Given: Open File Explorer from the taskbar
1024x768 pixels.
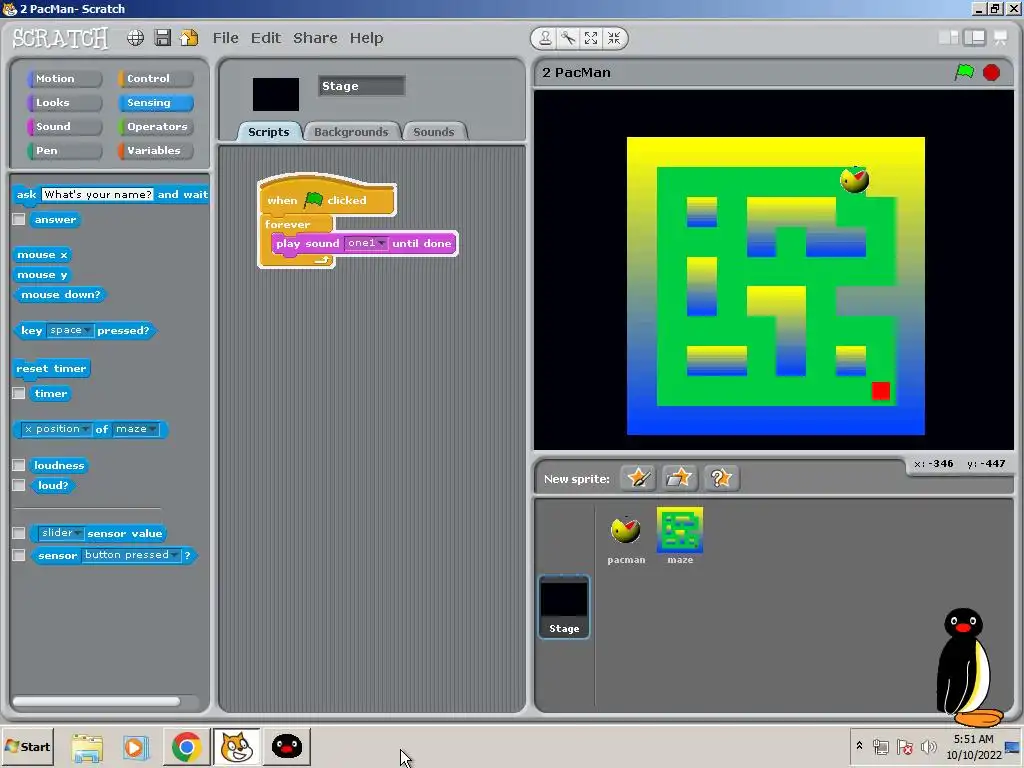Looking at the screenshot, I should click(x=87, y=747).
